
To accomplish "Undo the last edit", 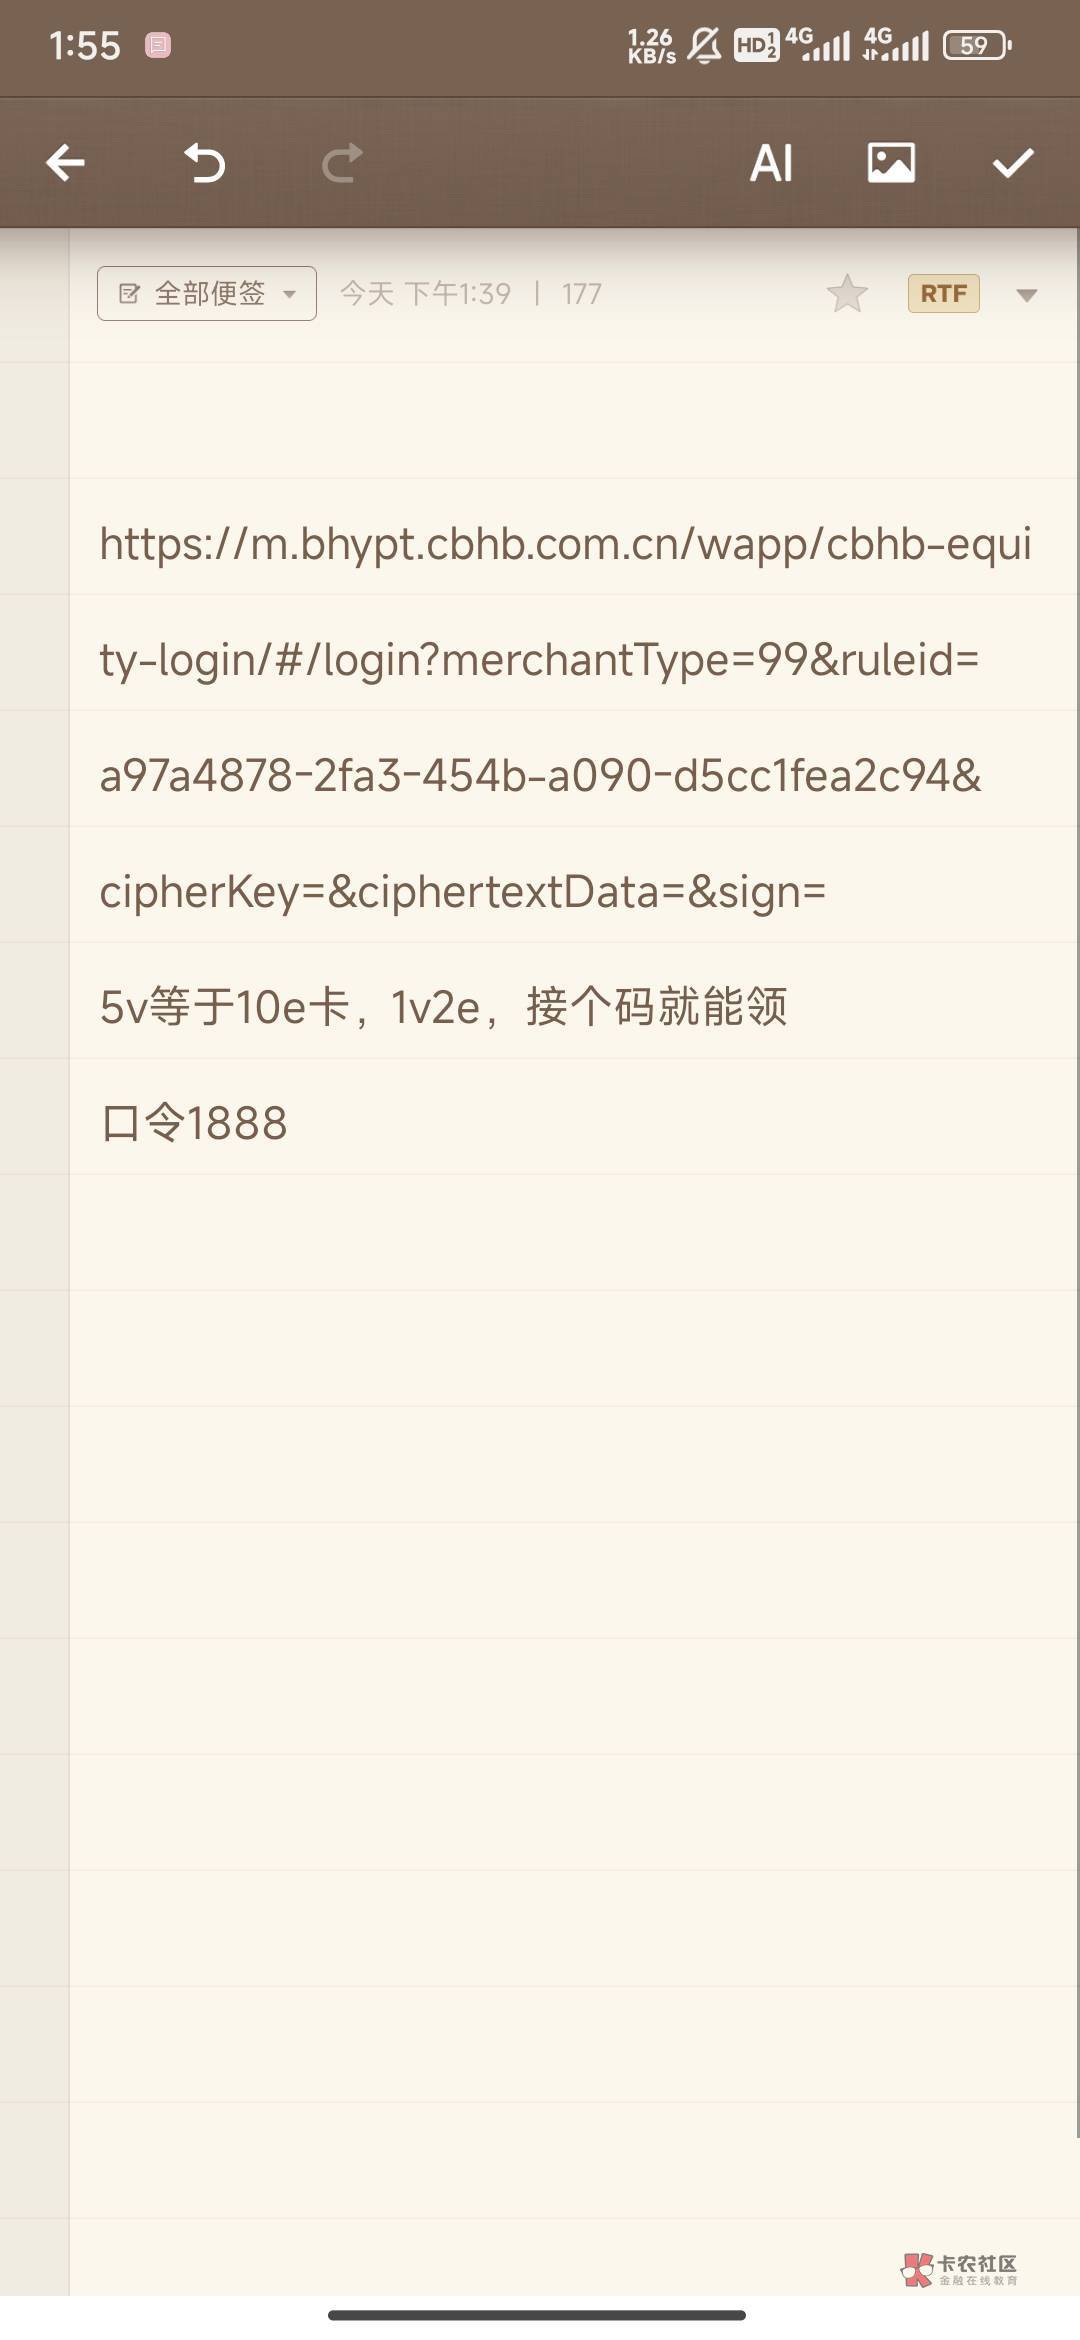I will 205,163.
